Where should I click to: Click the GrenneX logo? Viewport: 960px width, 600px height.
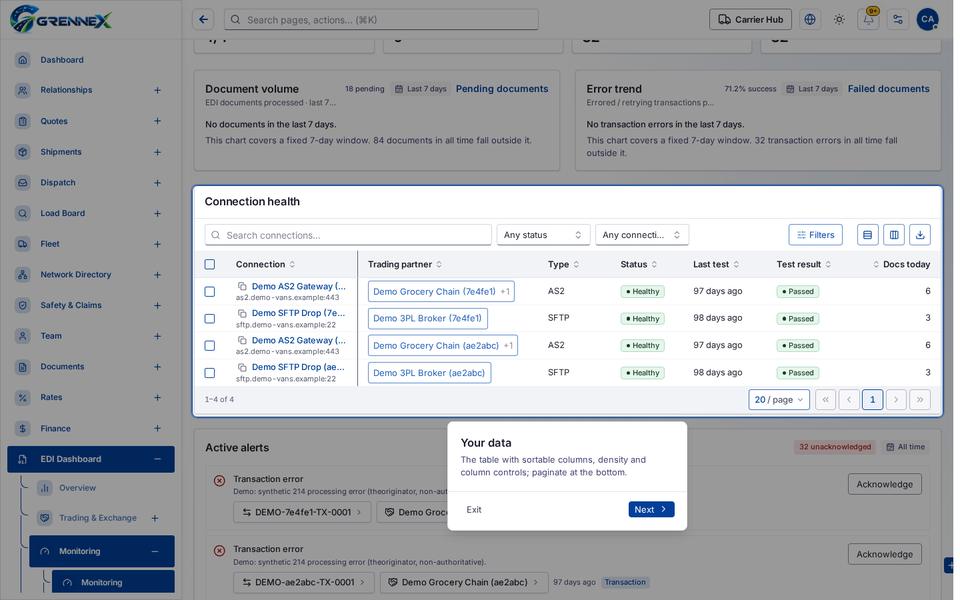coord(61,19)
